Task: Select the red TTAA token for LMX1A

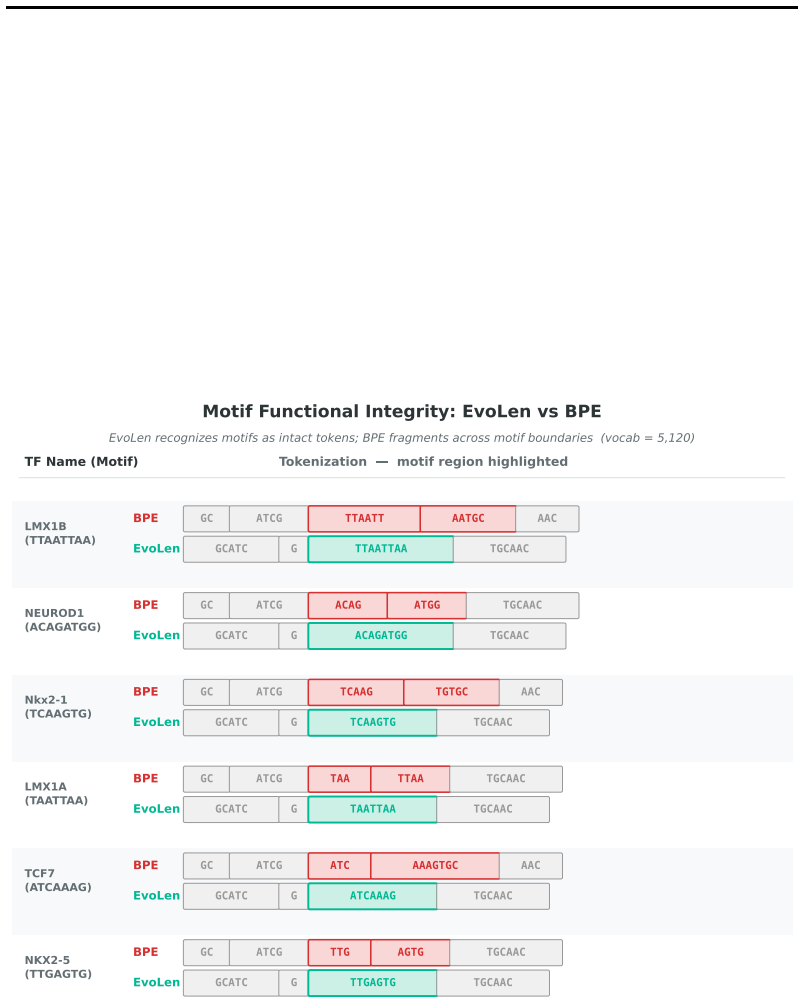Action: (x=410, y=779)
